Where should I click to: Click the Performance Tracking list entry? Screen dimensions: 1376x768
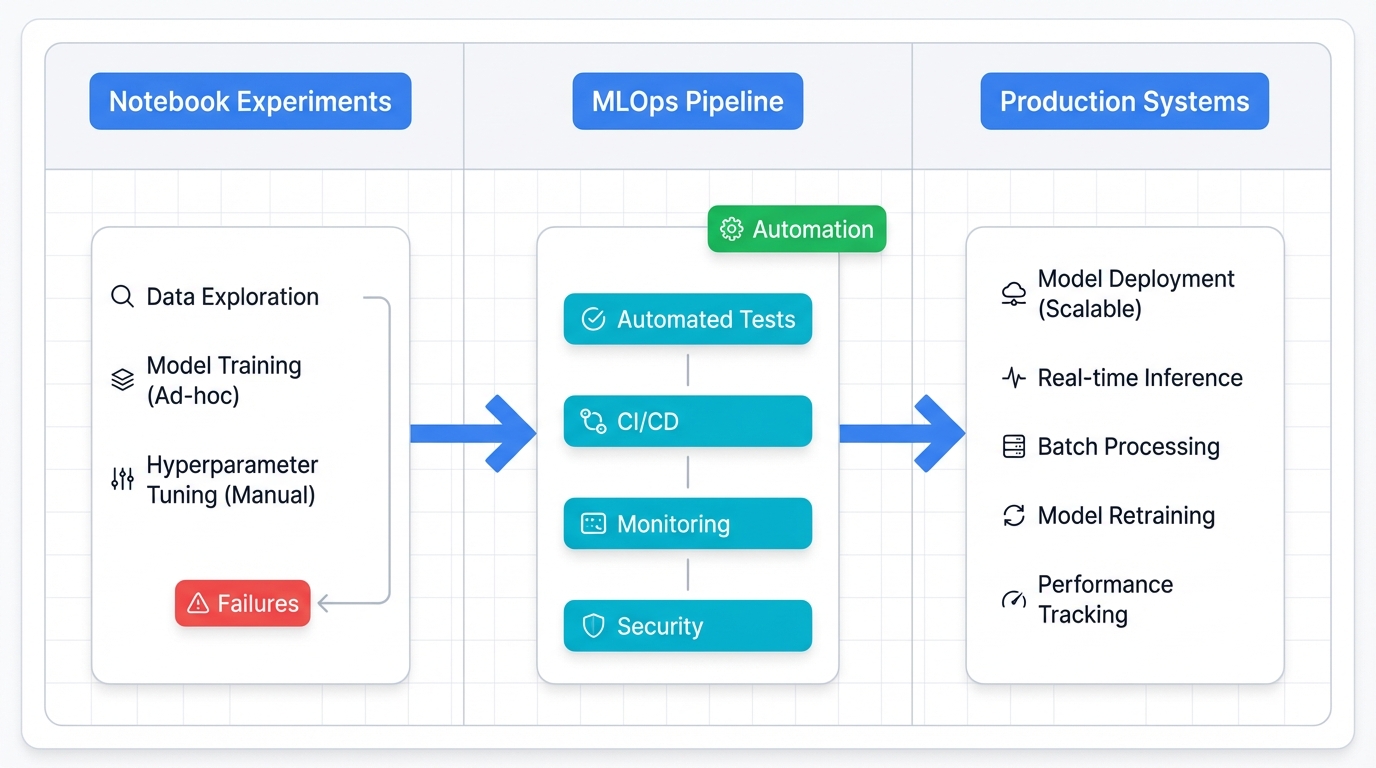pyautogui.click(x=1105, y=599)
